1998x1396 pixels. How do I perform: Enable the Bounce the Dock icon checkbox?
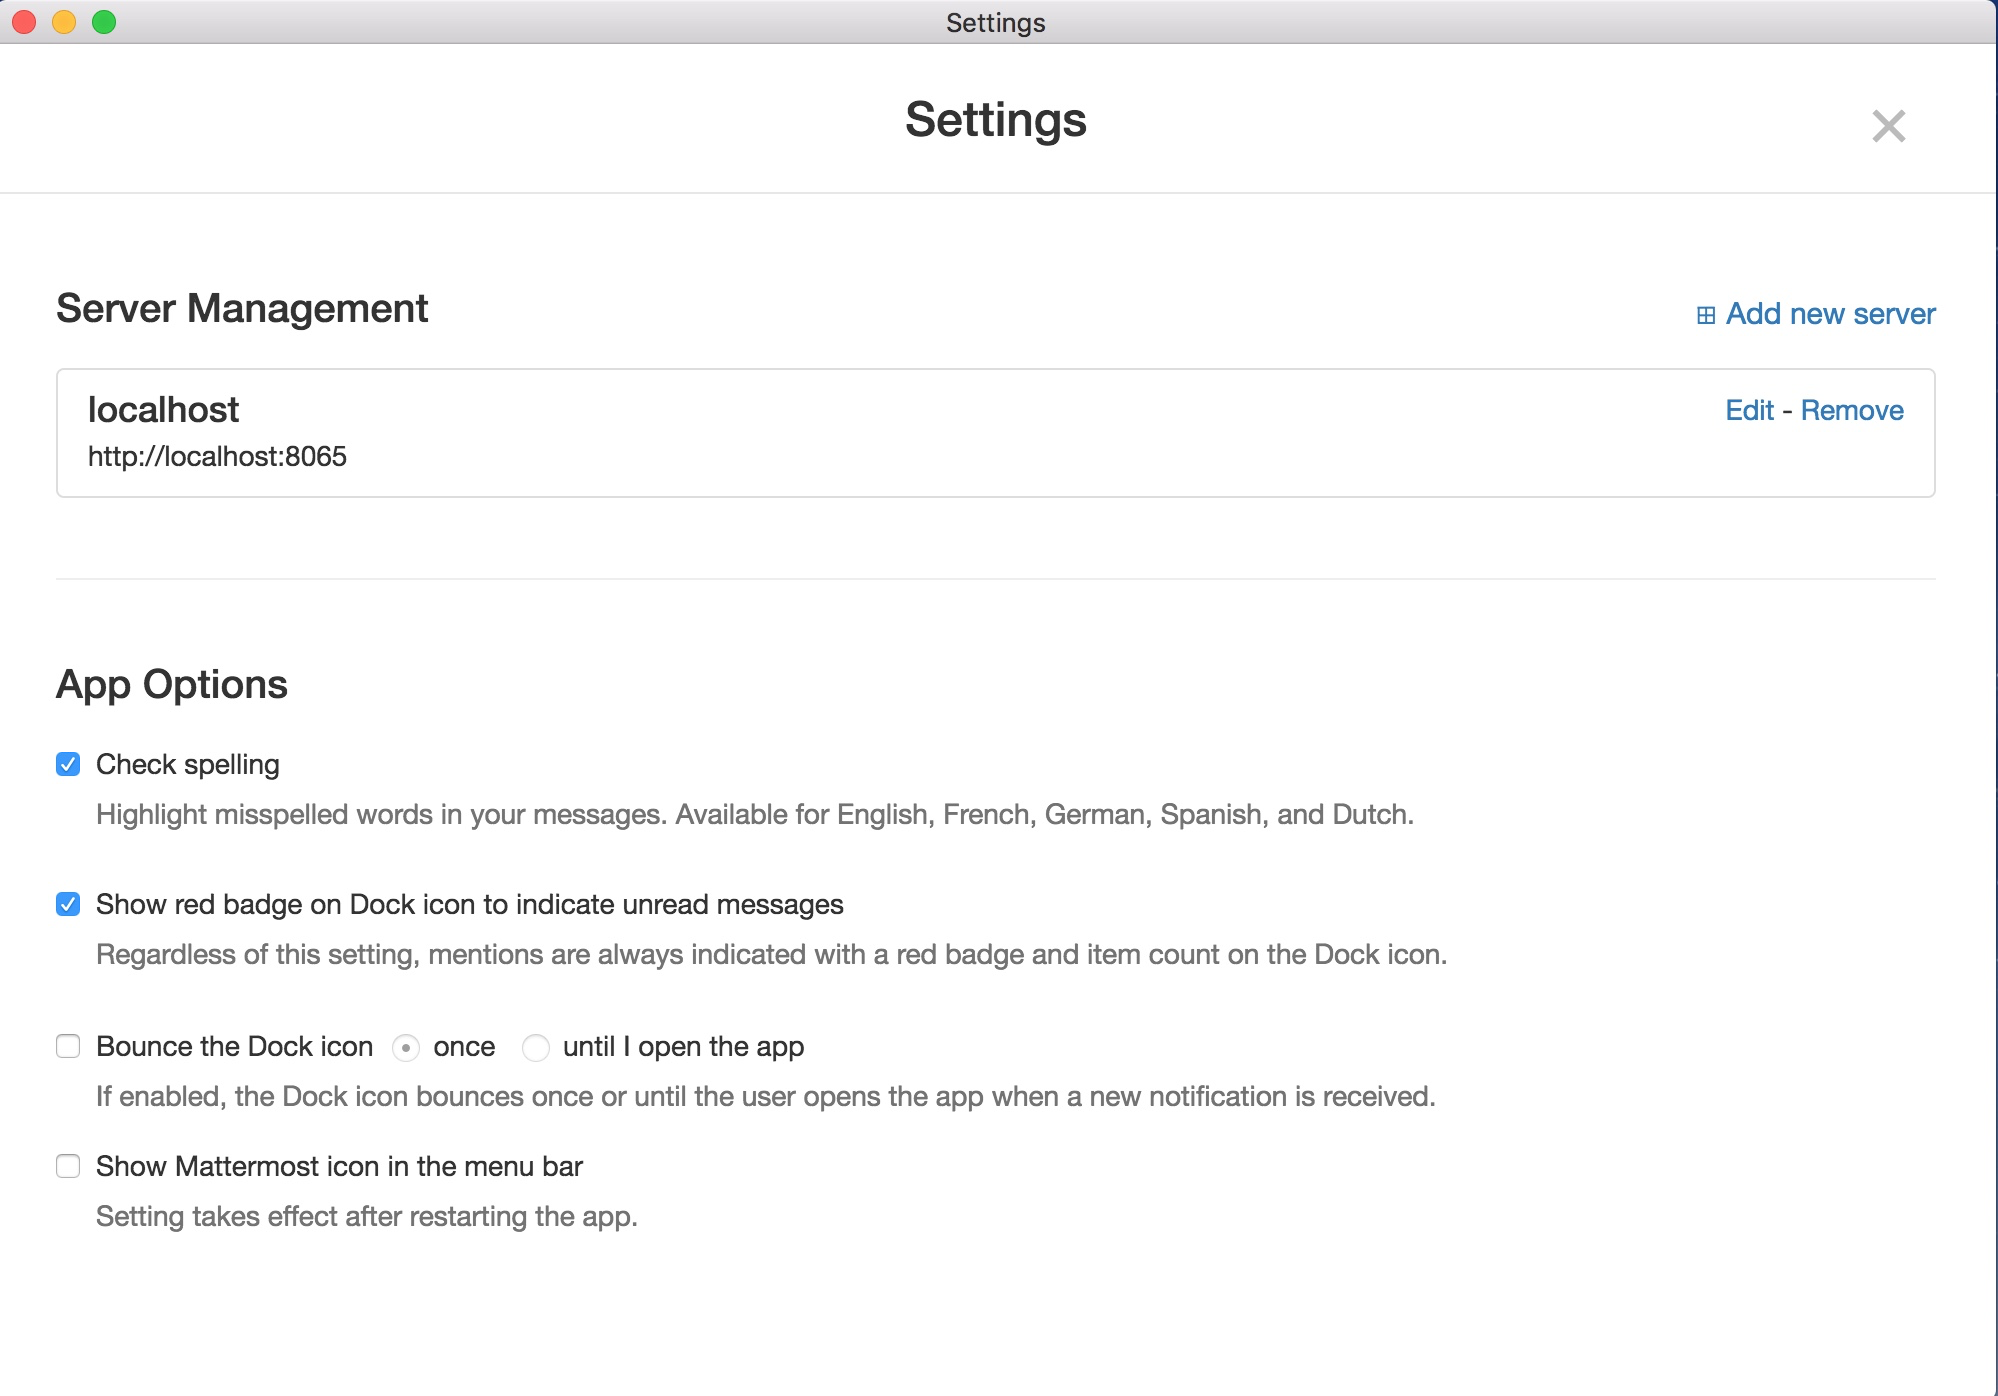point(68,1047)
